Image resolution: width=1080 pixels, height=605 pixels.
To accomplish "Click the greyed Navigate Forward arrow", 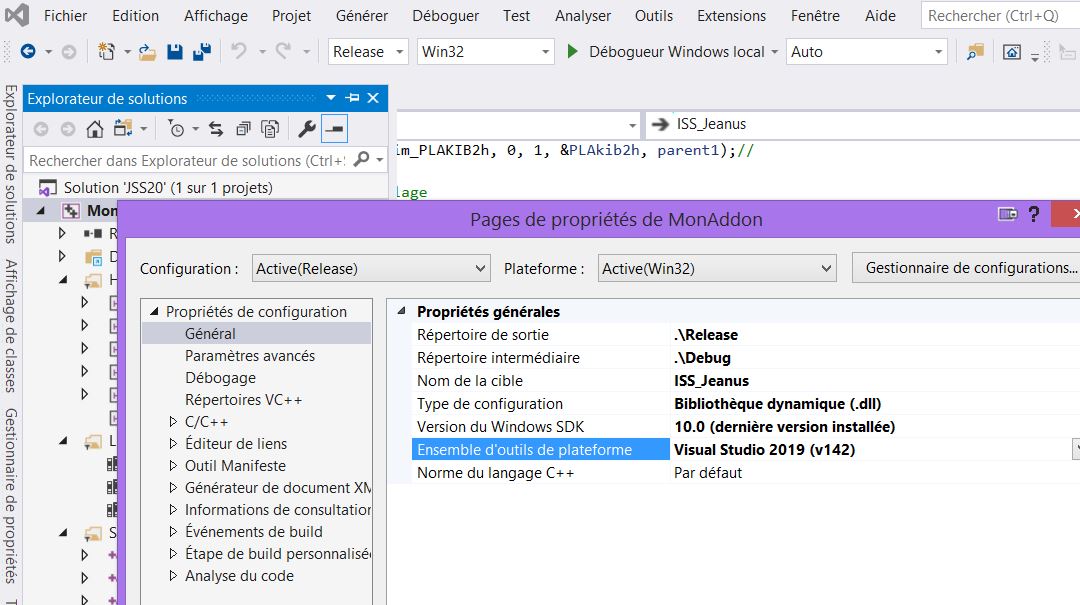I will point(69,52).
